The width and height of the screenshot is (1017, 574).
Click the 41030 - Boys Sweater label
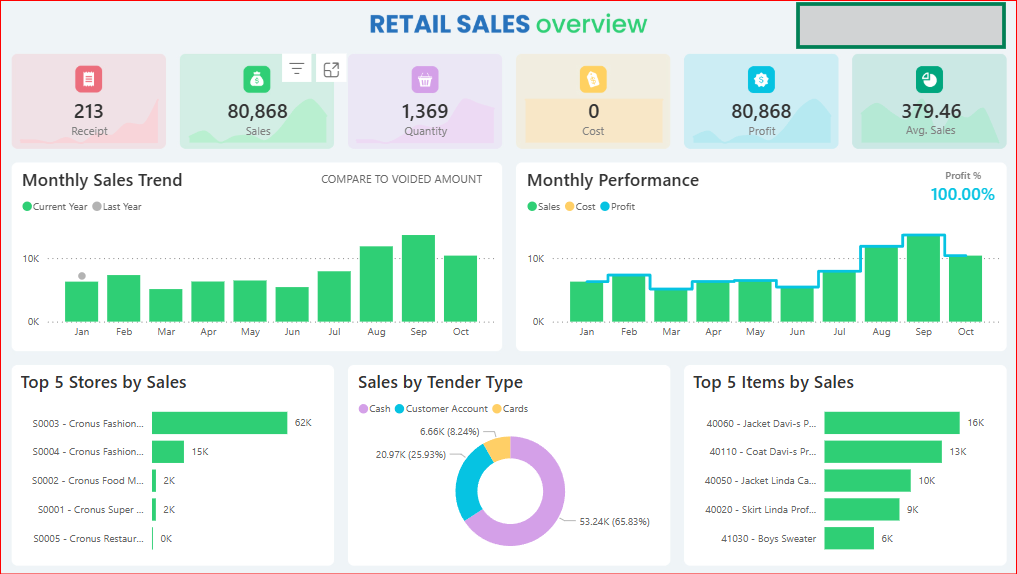768,539
